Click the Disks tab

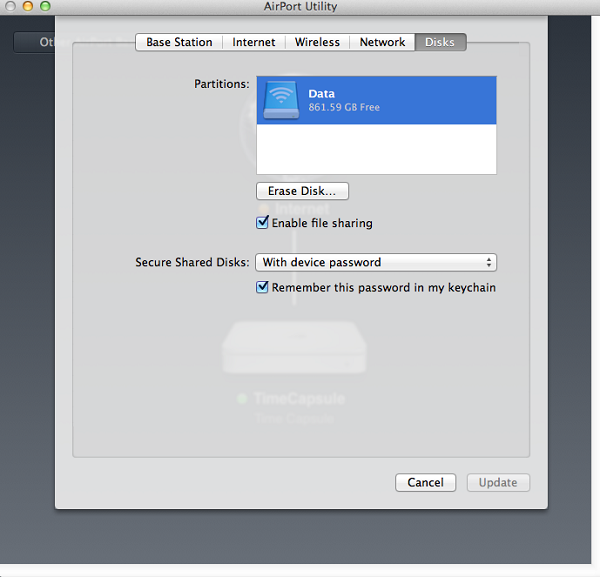tap(440, 42)
